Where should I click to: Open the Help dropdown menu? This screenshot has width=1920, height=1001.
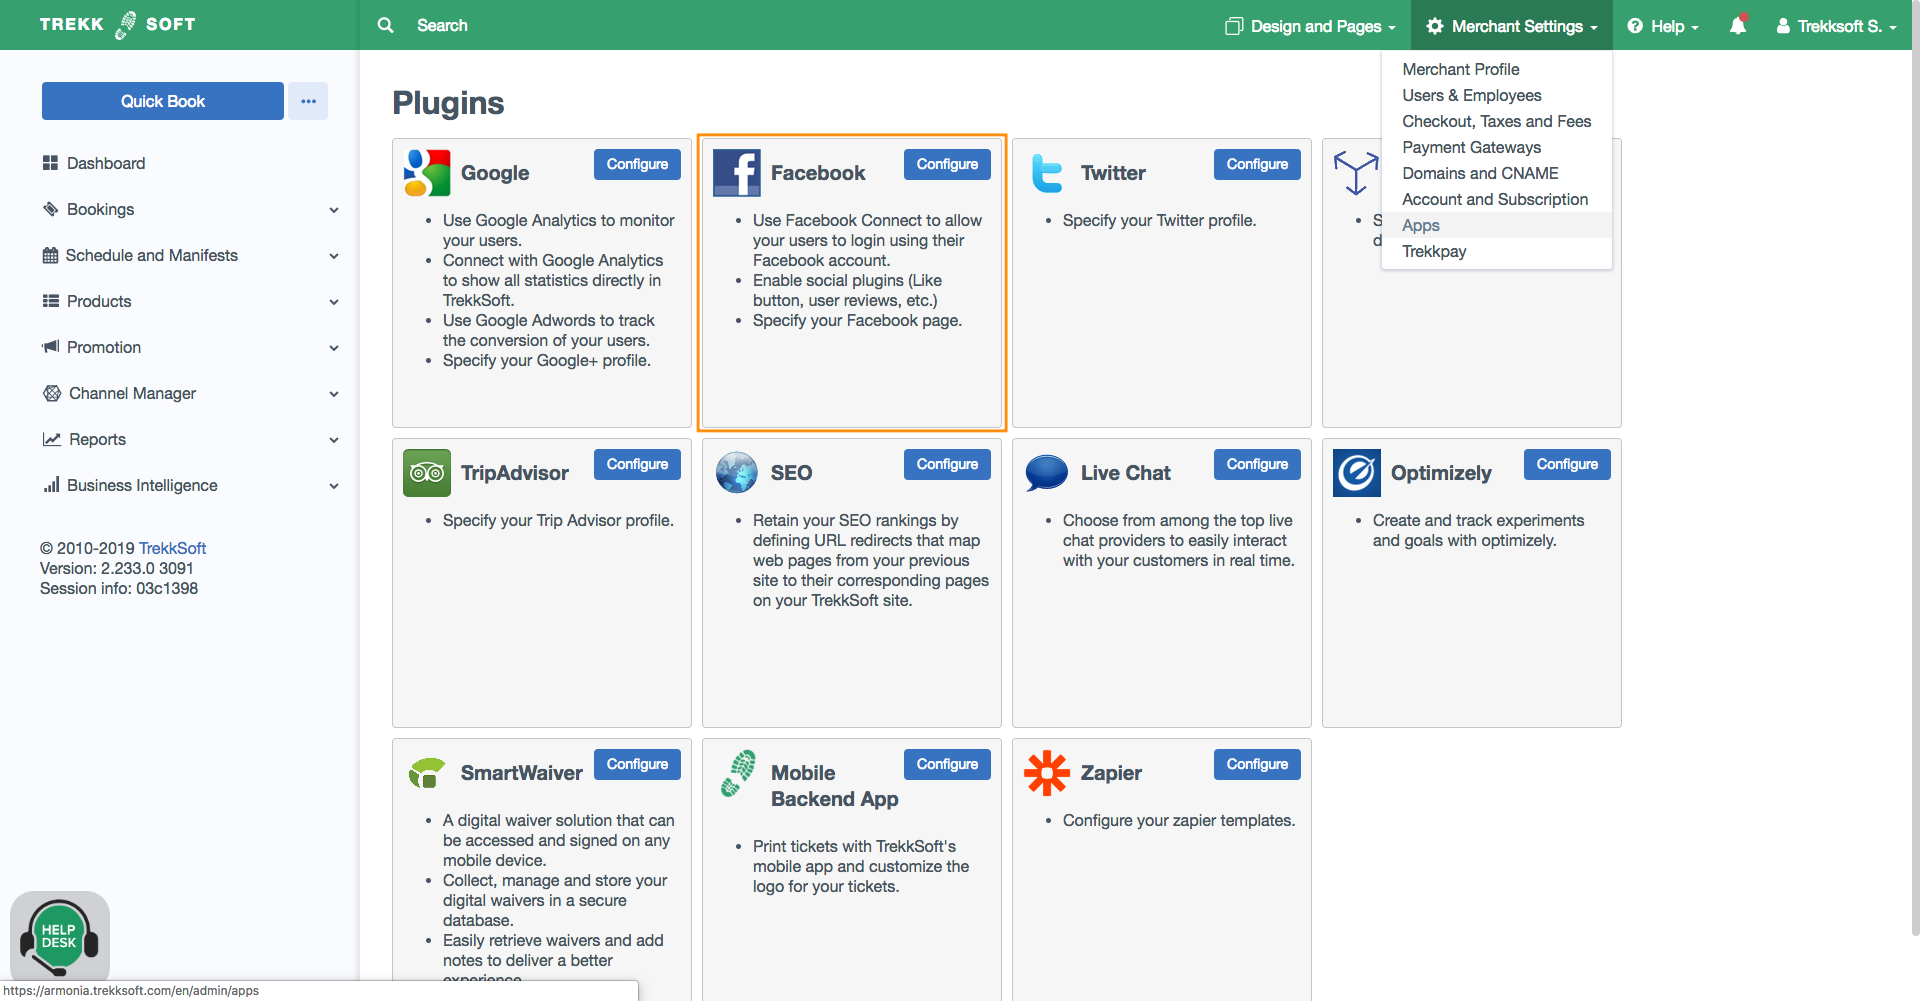pos(1663,26)
